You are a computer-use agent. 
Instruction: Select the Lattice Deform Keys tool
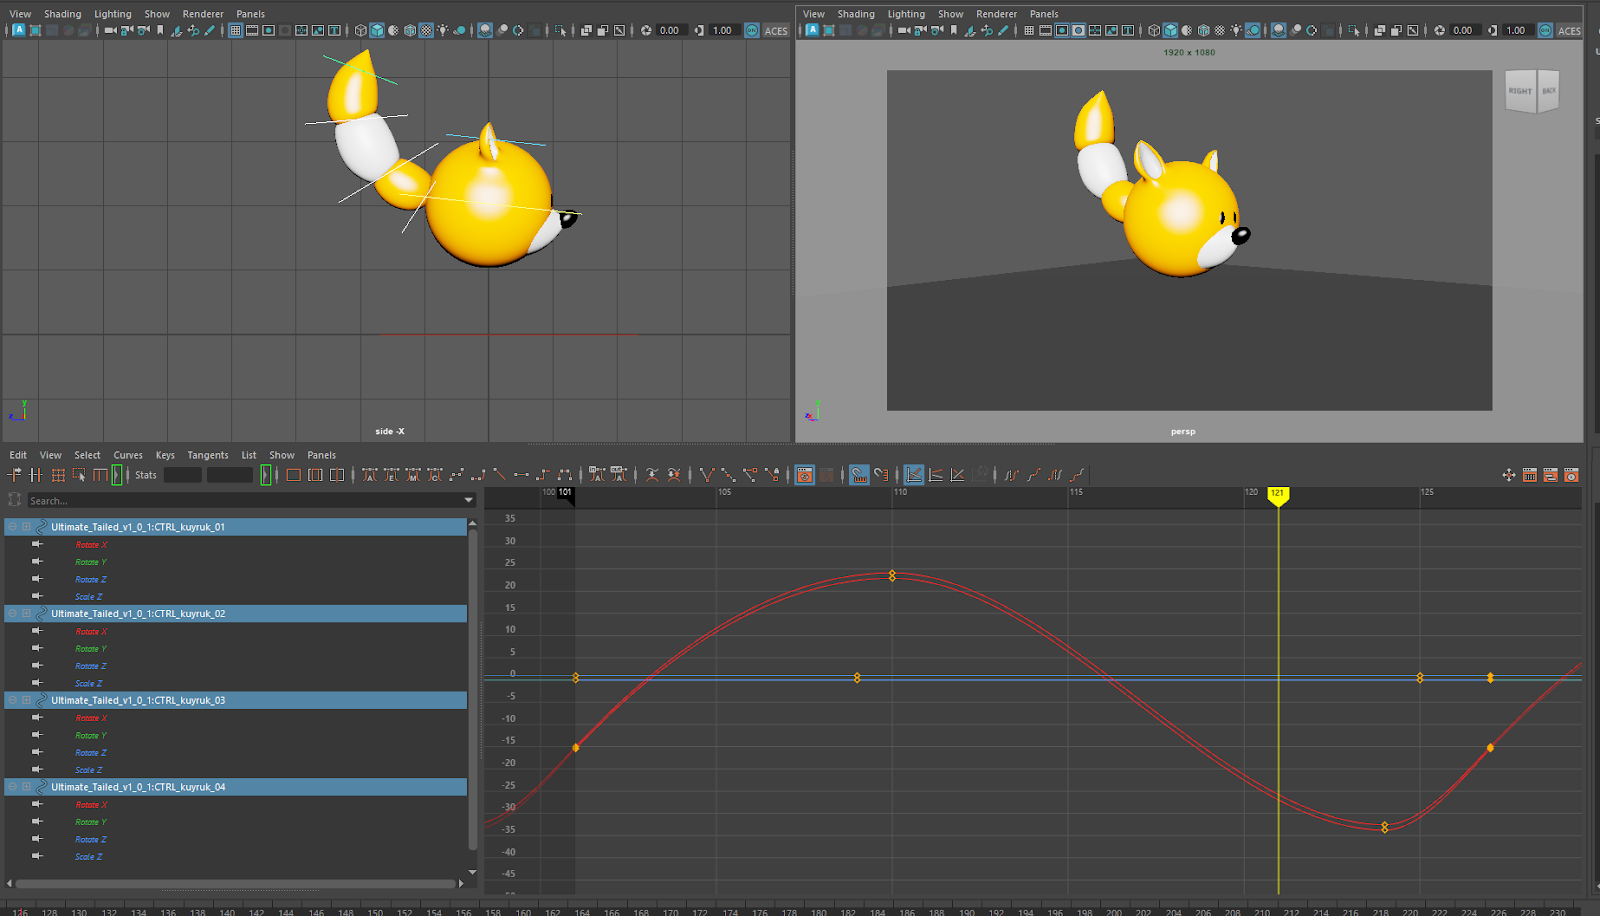pos(58,475)
